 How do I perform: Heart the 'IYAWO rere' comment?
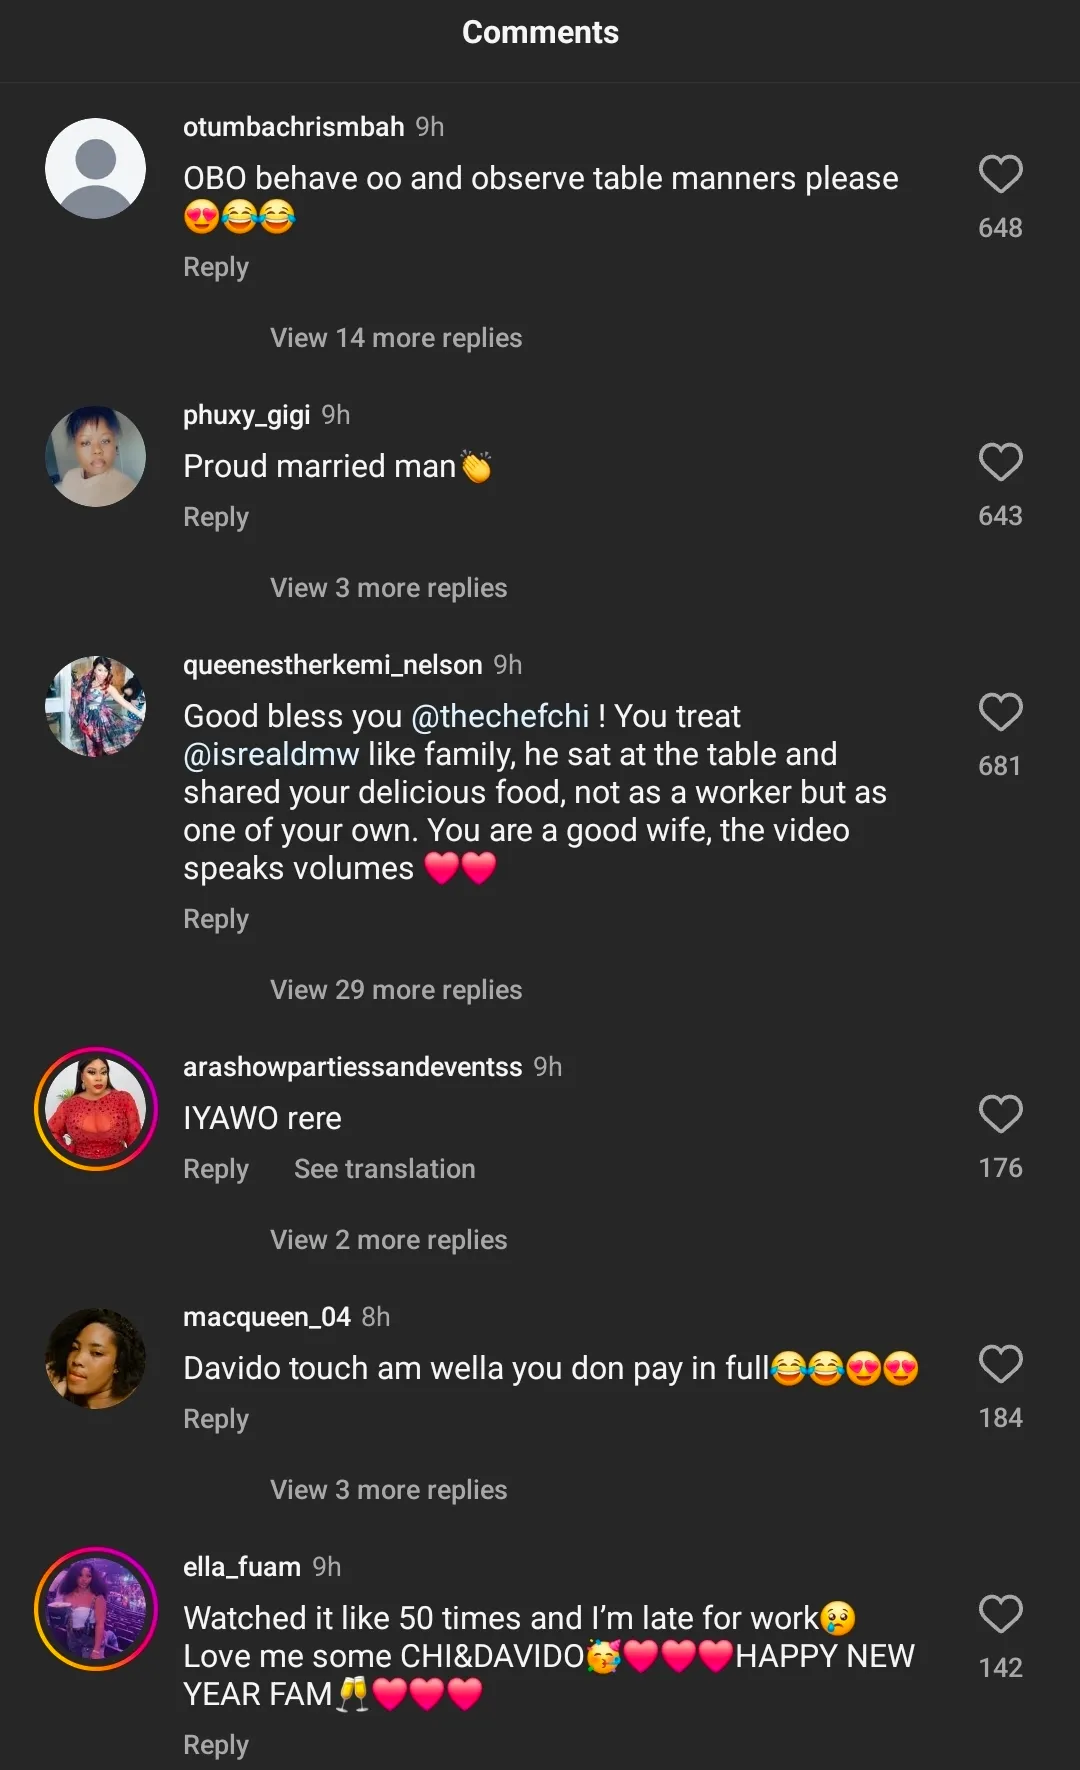pyautogui.click(x=1000, y=1115)
